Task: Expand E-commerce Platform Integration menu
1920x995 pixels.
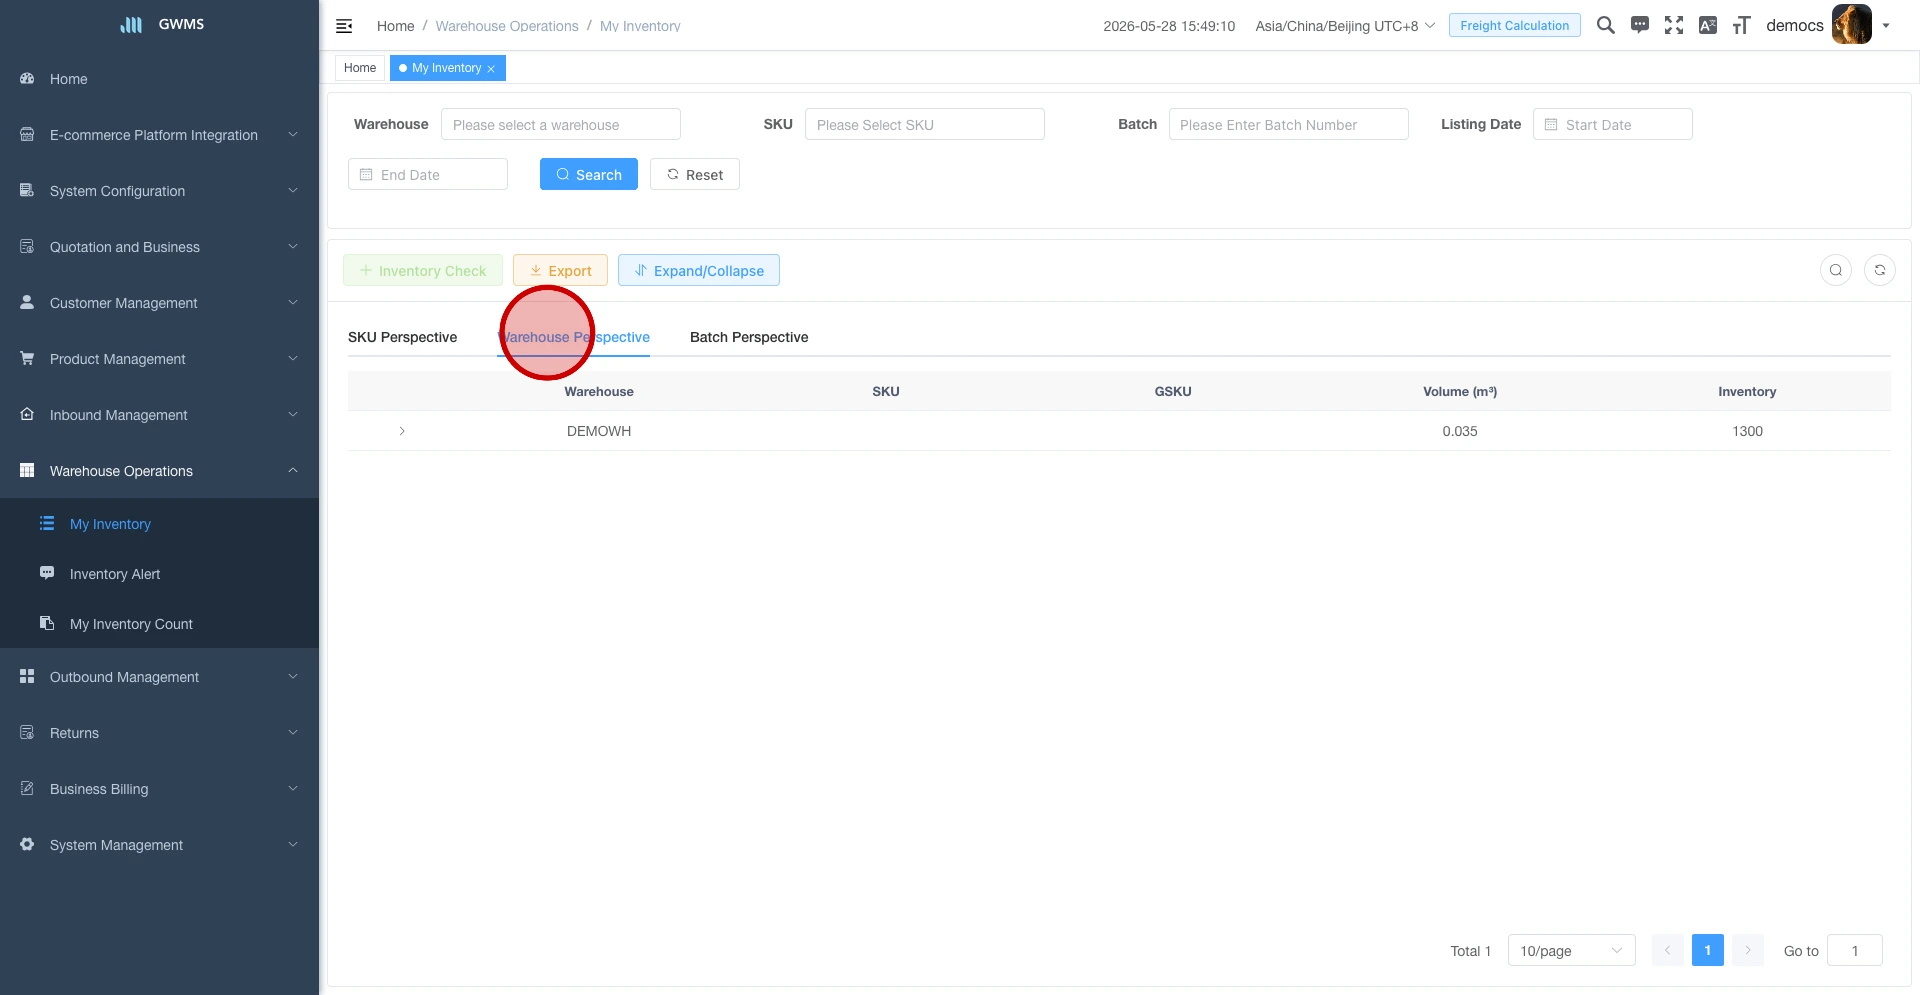Action: click(x=159, y=135)
